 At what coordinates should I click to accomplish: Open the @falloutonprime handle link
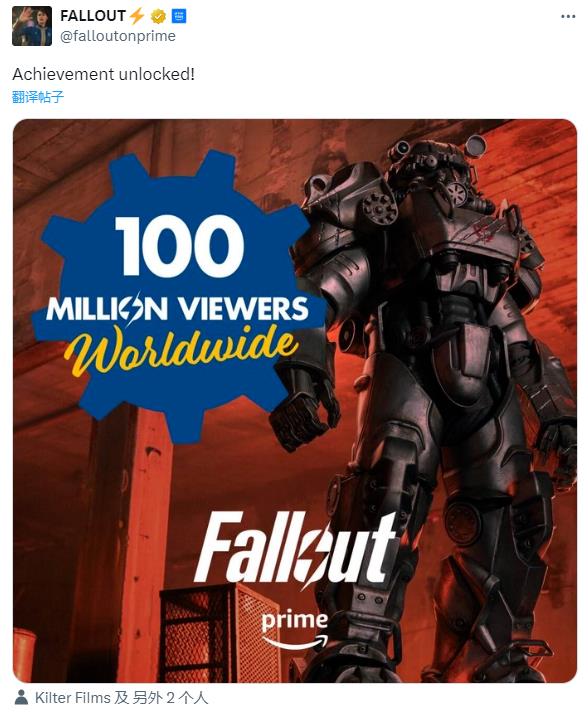click(118, 36)
